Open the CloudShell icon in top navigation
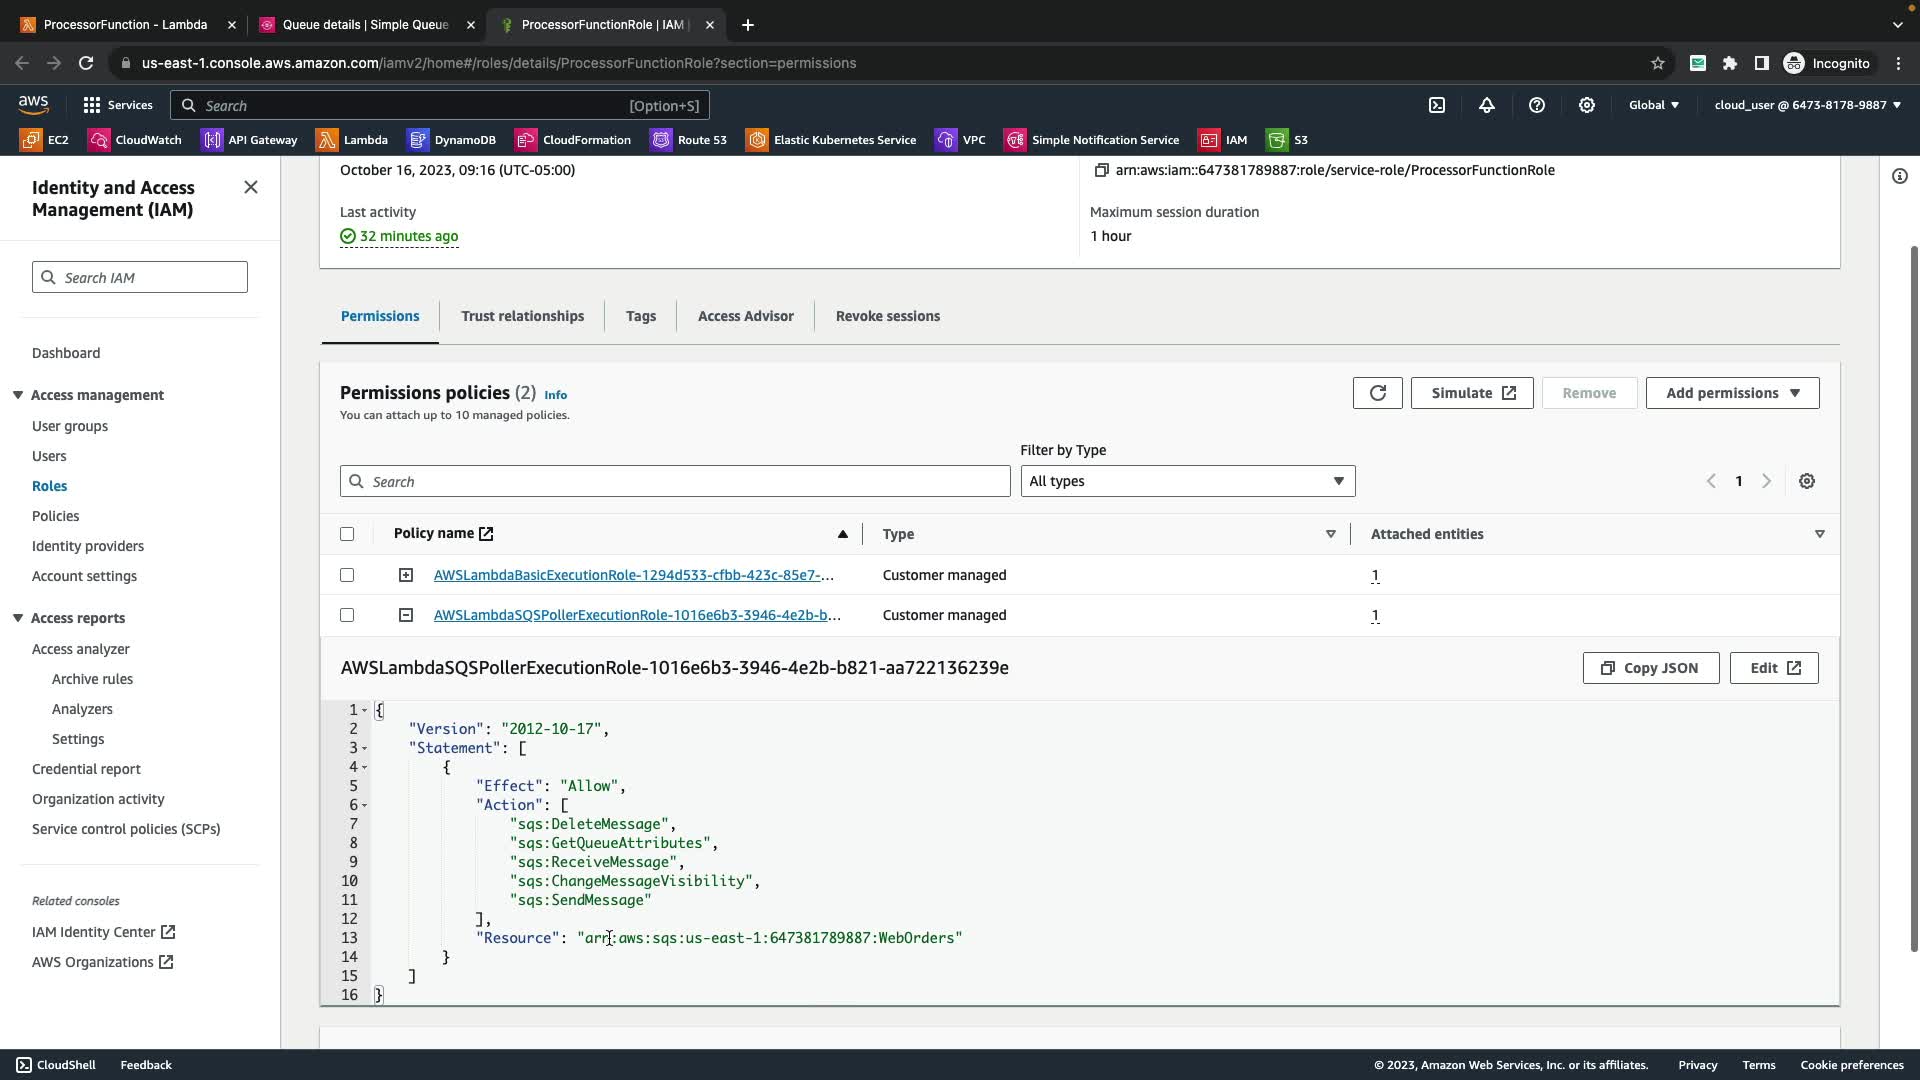This screenshot has width=1920, height=1080. (1437, 105)
